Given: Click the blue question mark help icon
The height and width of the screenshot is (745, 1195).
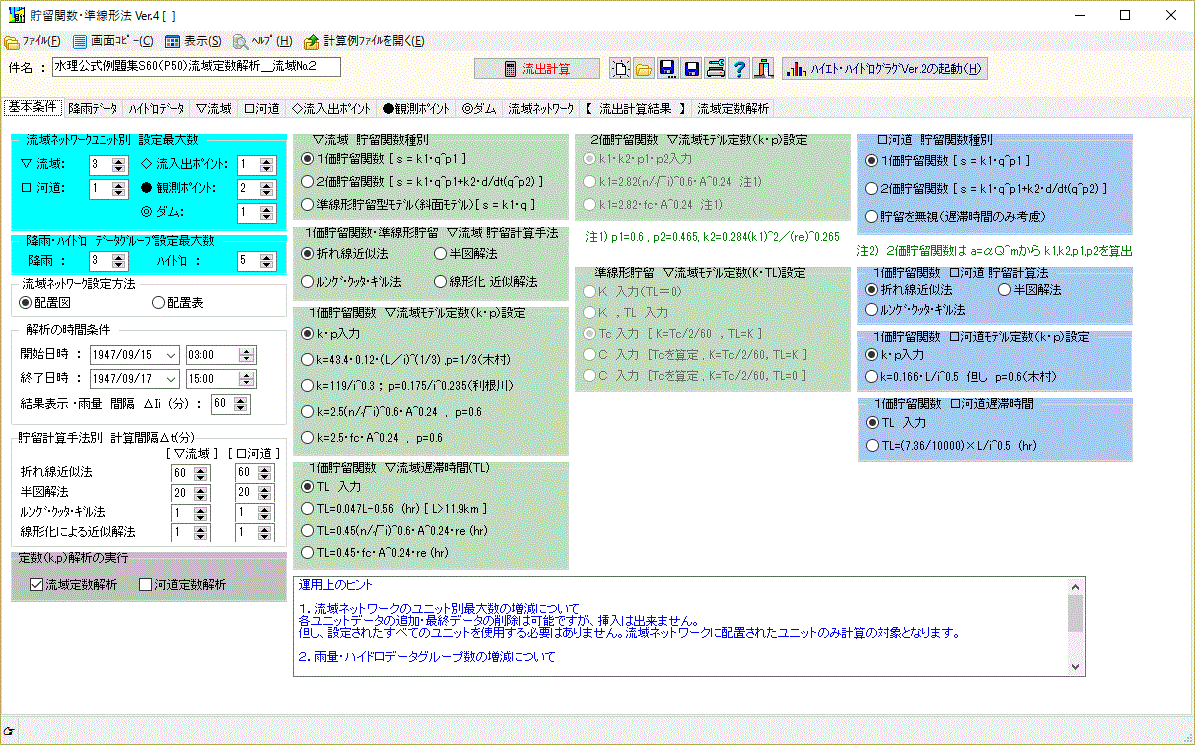Looking at the screenshot, I should point(739,68).
